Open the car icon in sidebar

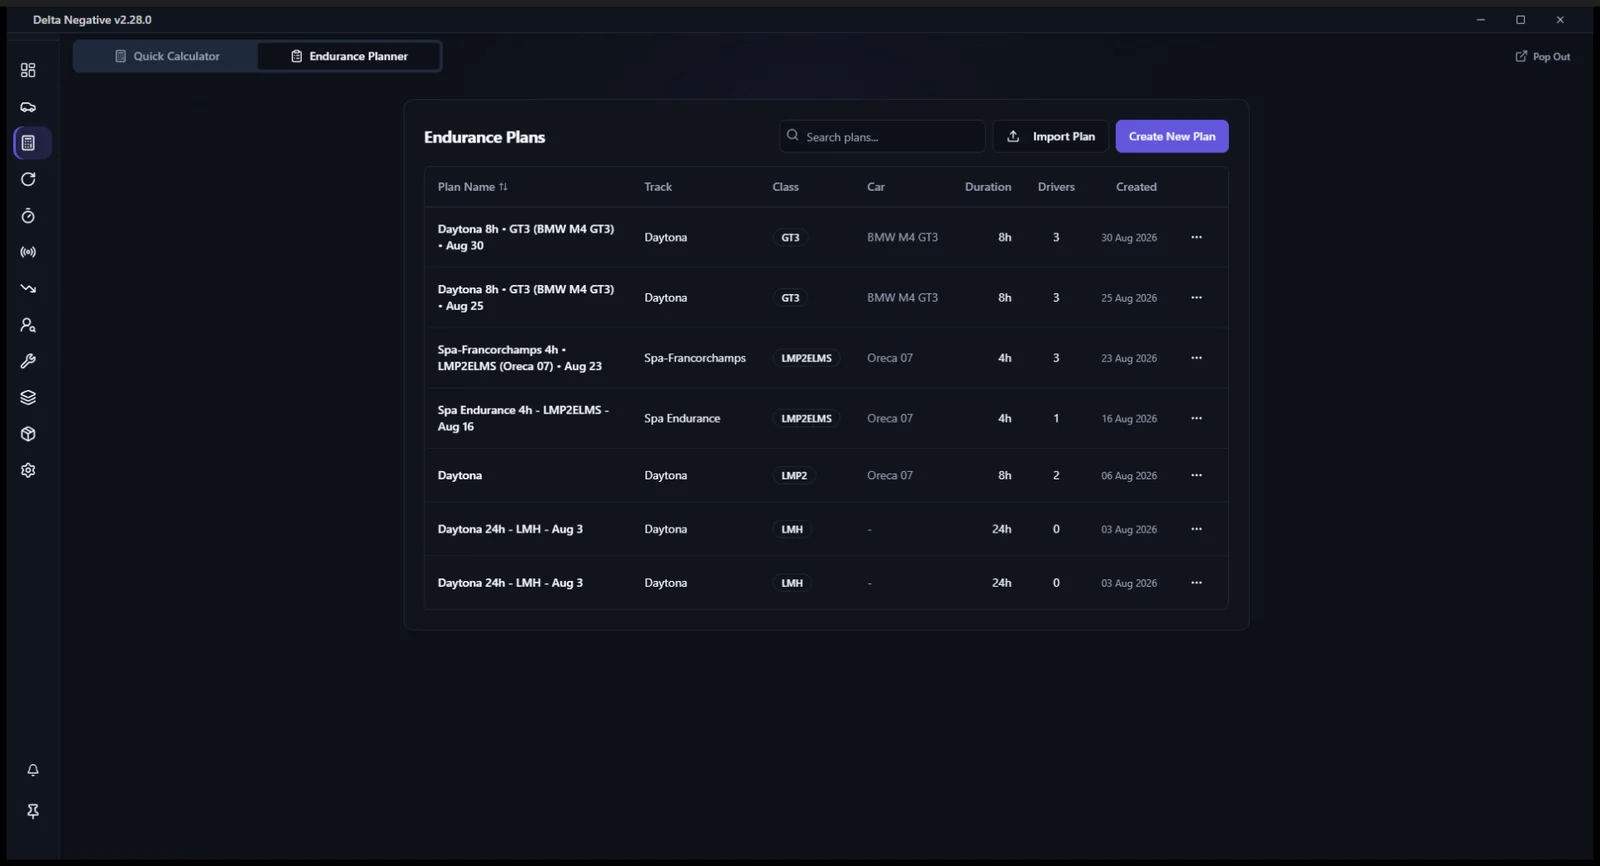[28, 107]
